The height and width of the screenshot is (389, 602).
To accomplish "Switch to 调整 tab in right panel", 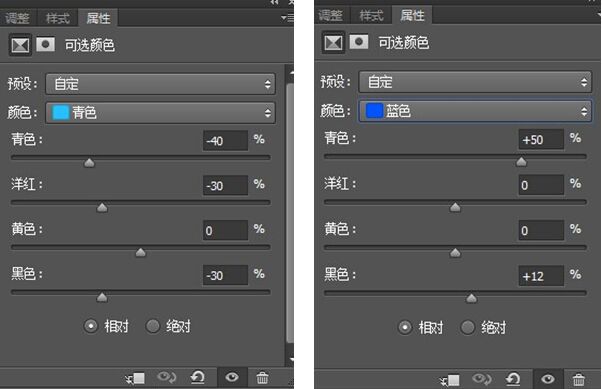I will coord(331,15).
